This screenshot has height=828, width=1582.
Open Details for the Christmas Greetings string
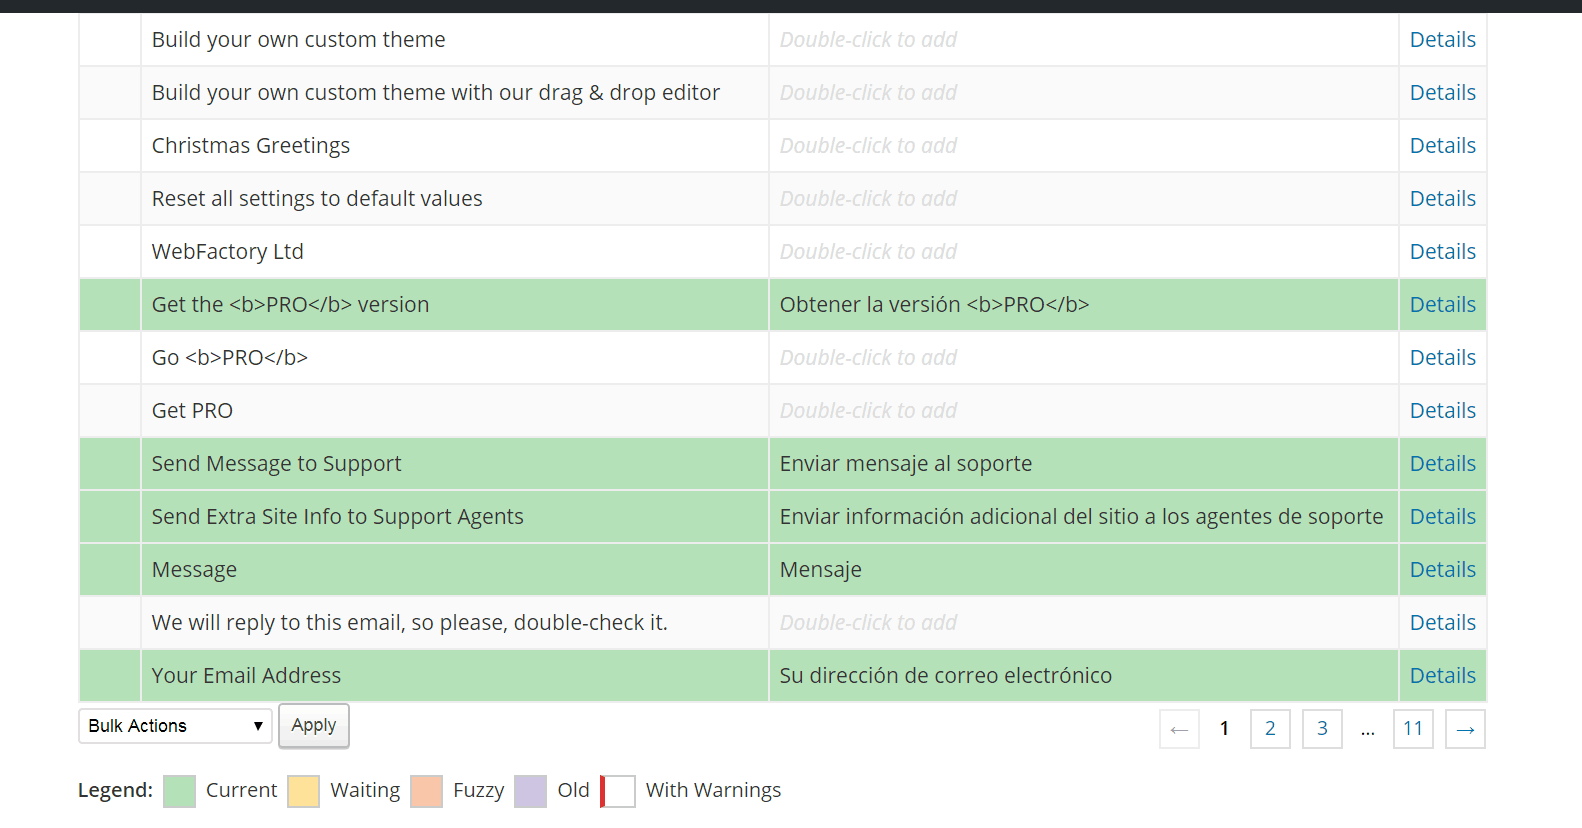[x=1442, y=145]
